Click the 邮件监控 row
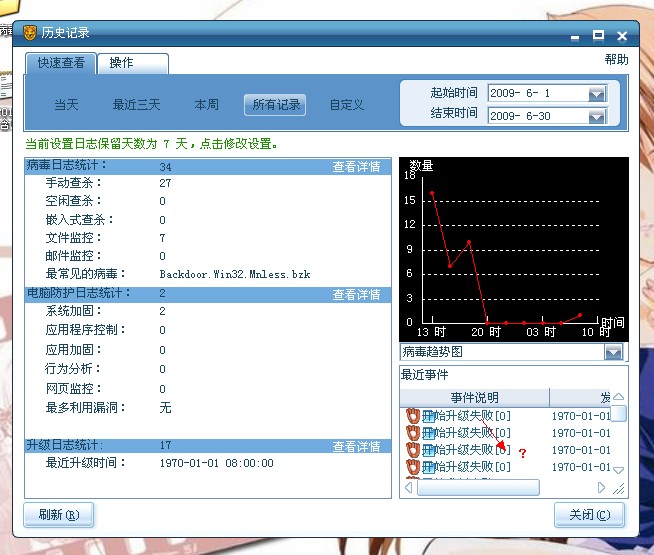654x555 pixels. pos(208,256)
